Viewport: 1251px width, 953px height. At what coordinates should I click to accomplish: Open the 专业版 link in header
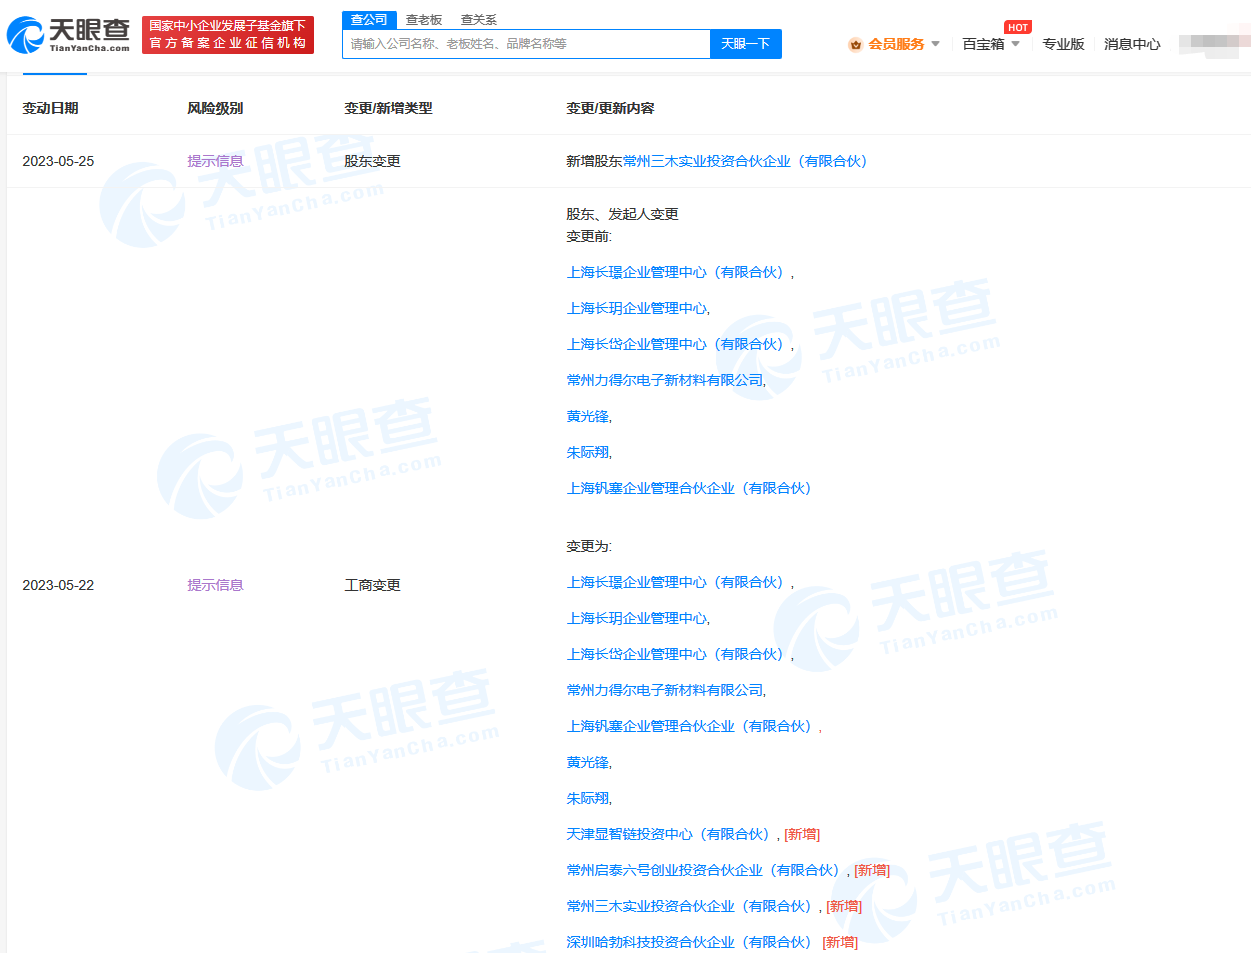pos(1063,44)
